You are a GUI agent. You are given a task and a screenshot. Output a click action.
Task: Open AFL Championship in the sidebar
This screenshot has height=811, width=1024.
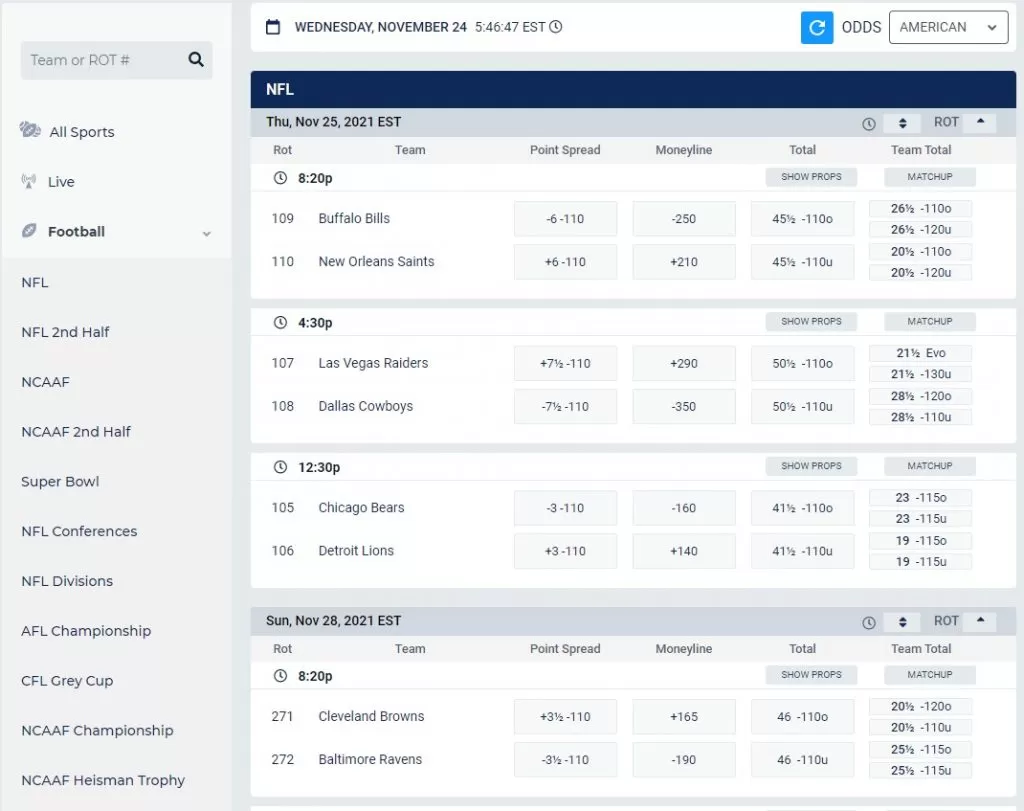click(x=86, y=631)
